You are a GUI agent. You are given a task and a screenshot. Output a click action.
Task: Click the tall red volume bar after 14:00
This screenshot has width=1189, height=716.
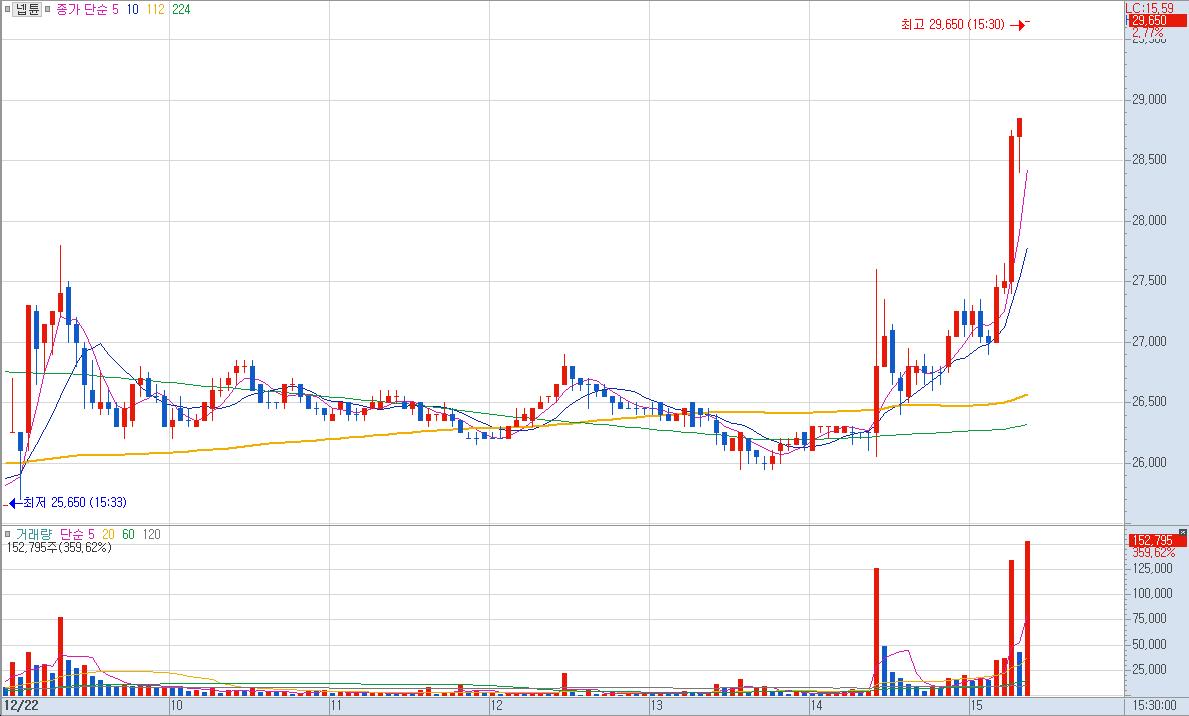[x=876, y=632]
